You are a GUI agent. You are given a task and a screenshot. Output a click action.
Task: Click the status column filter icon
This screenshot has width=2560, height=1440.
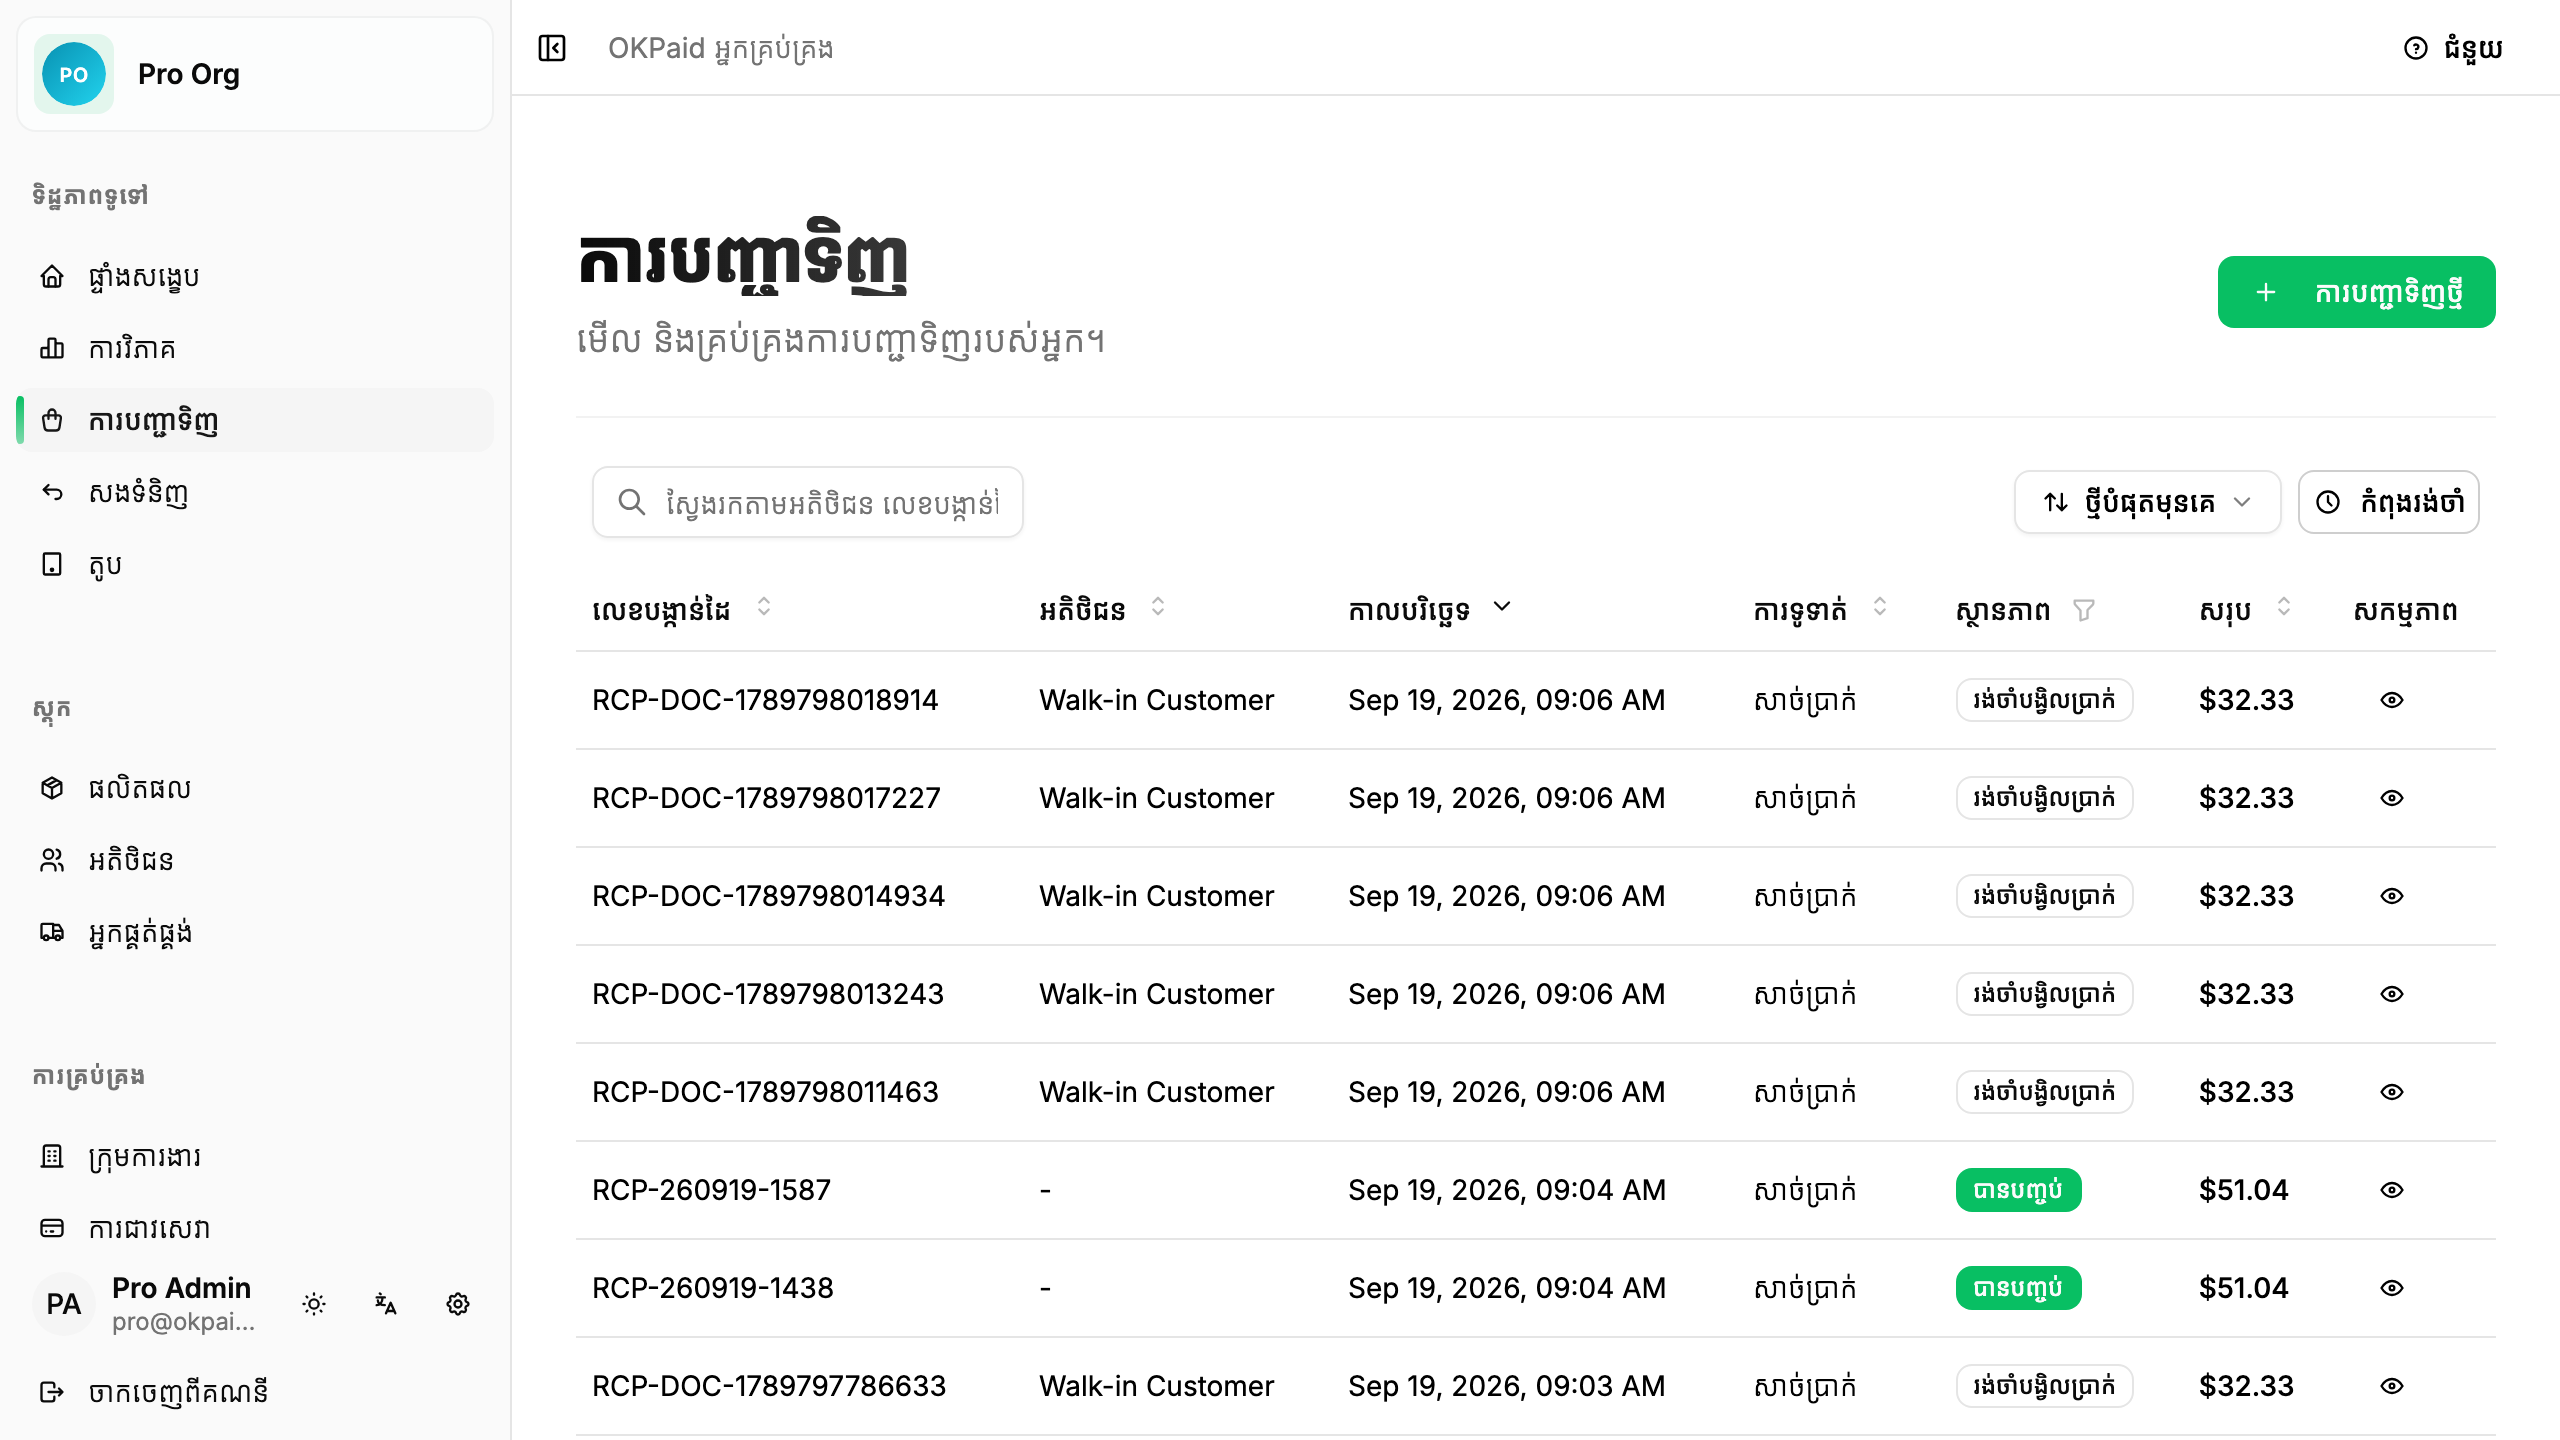2084,610
